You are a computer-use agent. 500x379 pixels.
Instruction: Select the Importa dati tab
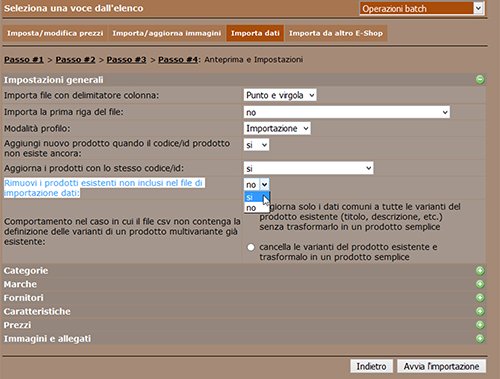click(x=255, y=33)
